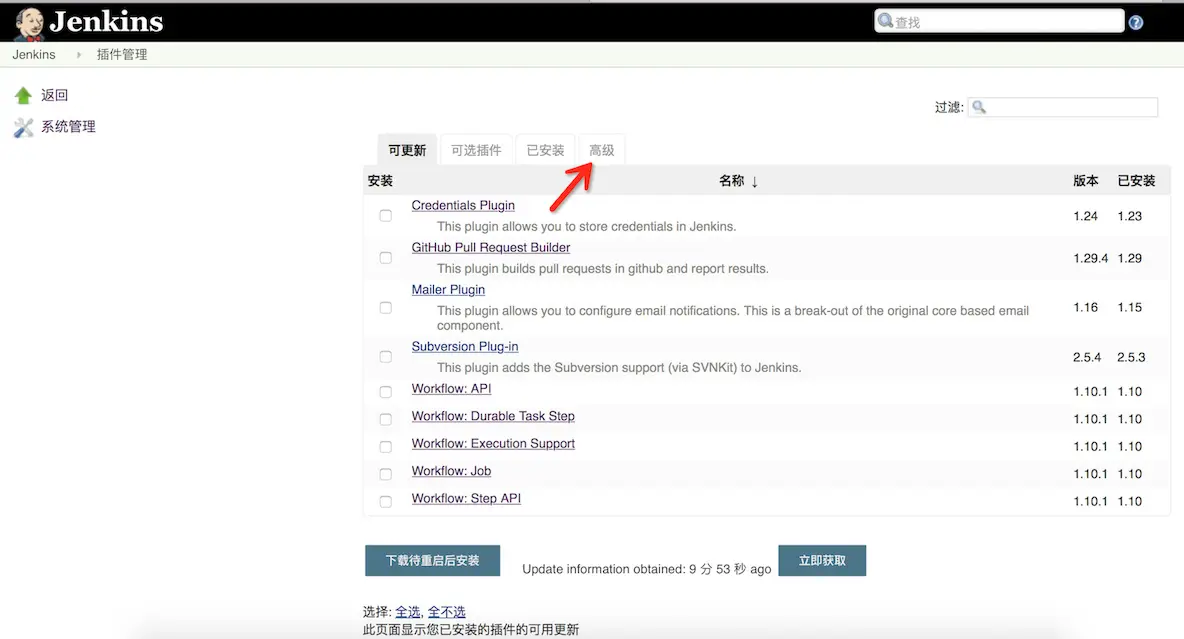Switch to the 可更新 tab
Screen dimensions: 1184x639
(407, 150)
